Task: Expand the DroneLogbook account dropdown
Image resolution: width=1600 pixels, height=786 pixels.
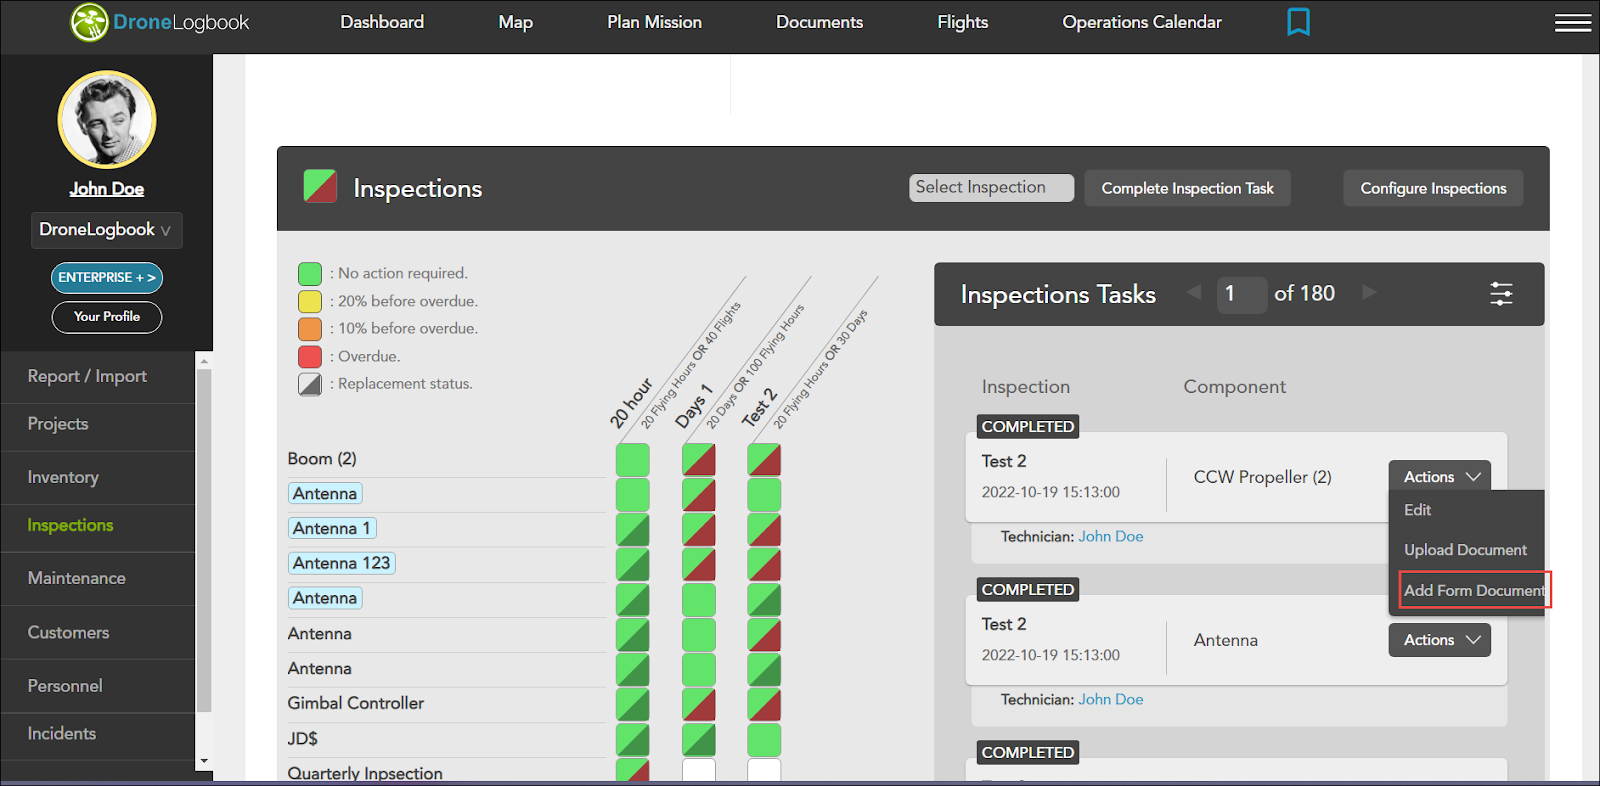Action: pyautogui.click(x=106, y=230)
